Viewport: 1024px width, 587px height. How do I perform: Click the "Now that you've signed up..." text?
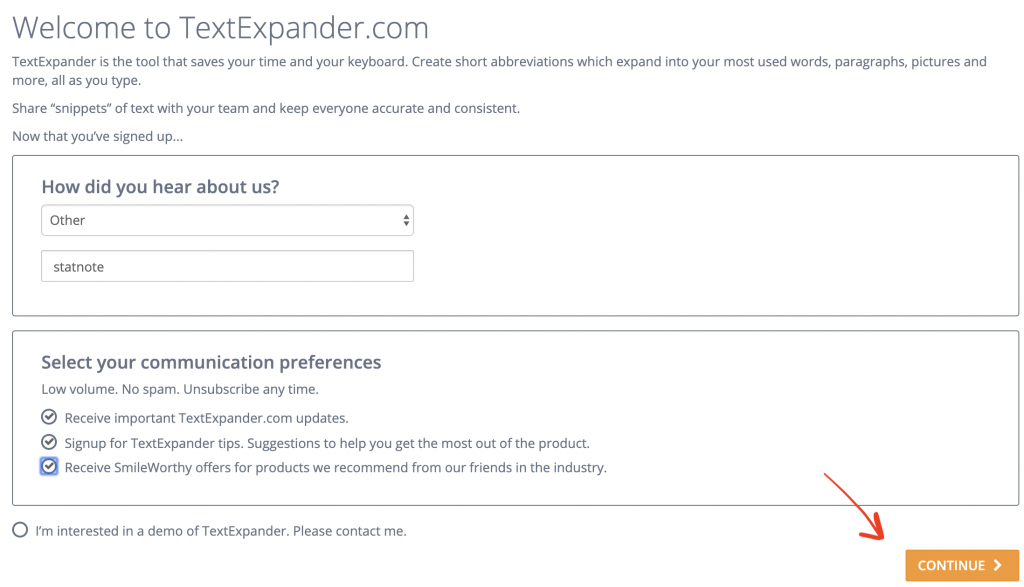coord(97,136)
